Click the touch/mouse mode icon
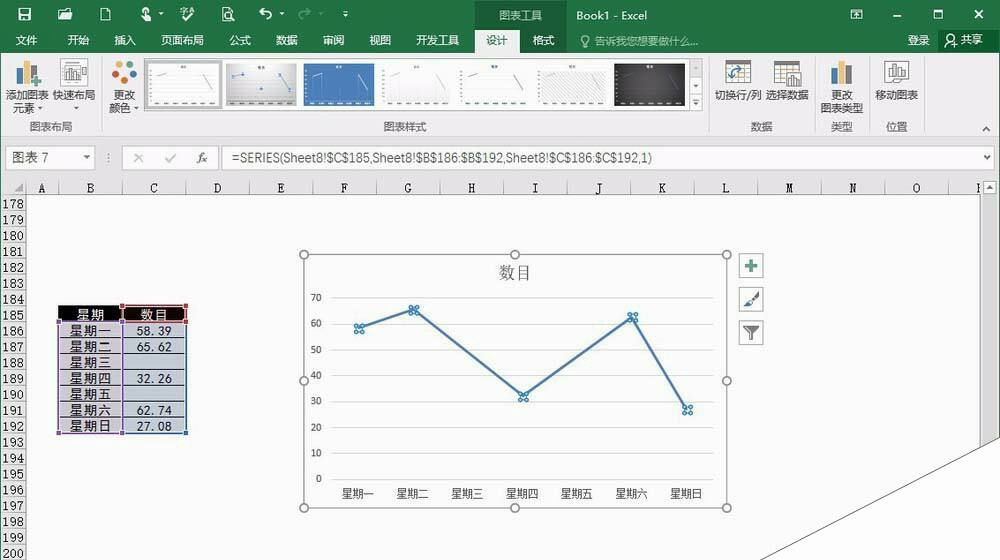Image resolution: width=1000 pixels, height=560 pixels. tap(145, 14)
